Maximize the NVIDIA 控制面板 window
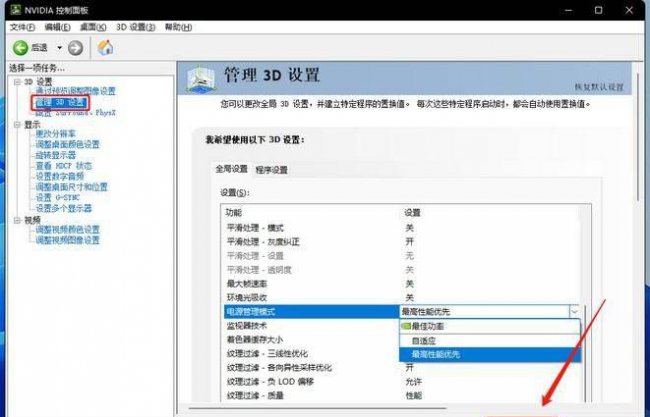The image size is (650, 417). point(598,10)
